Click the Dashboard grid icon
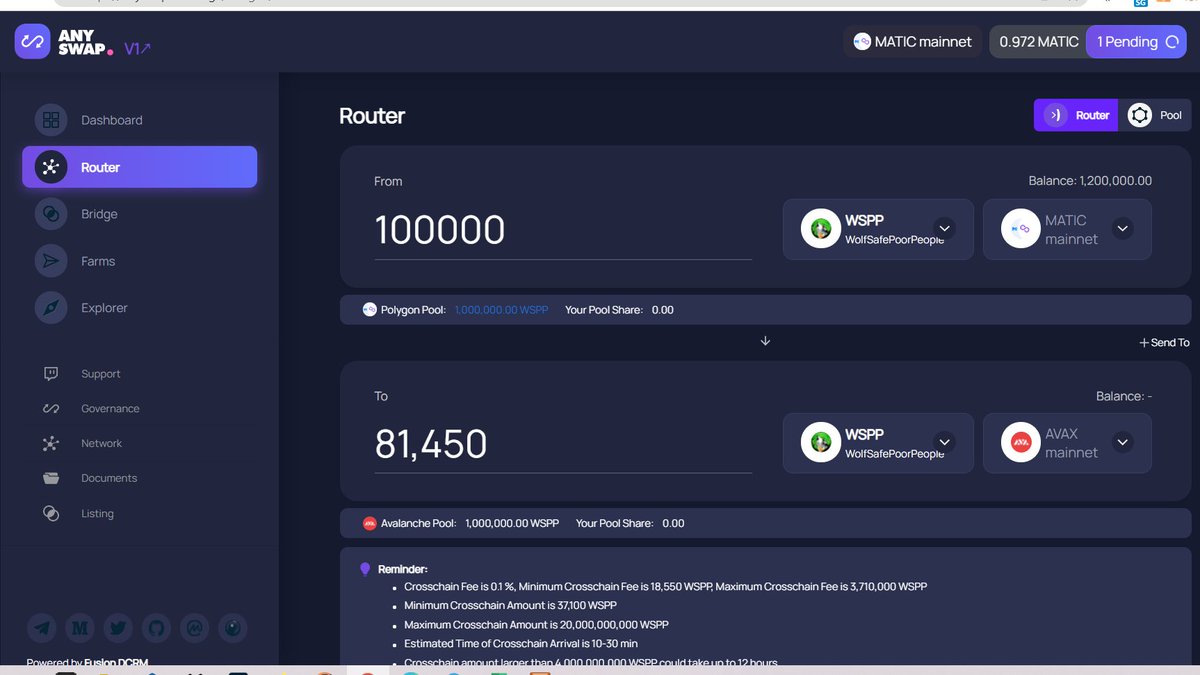 [x=51, y=120]
